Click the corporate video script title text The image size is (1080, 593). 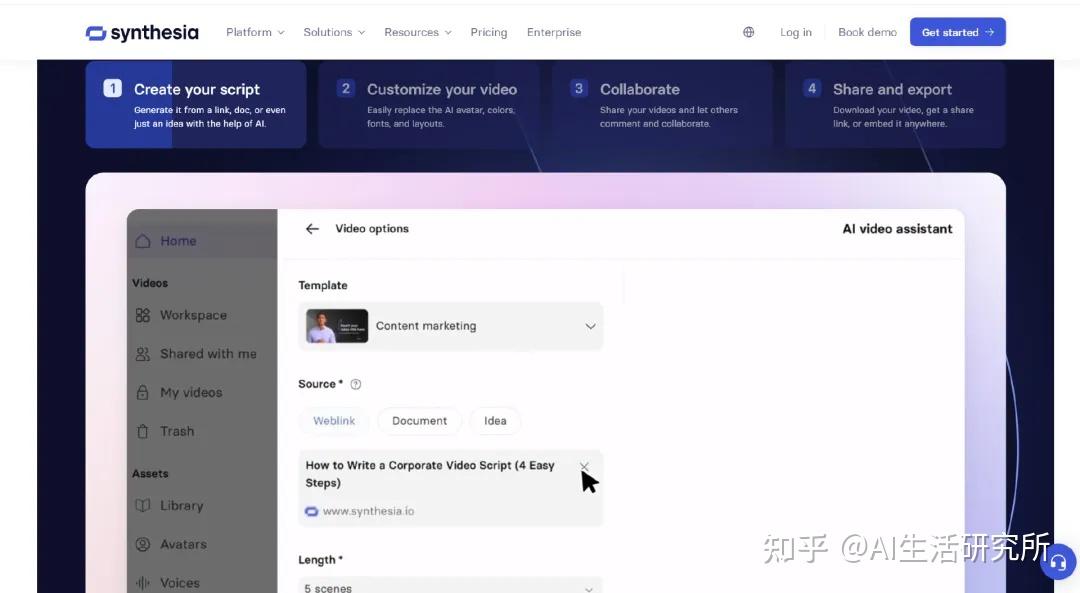point(430,474)
